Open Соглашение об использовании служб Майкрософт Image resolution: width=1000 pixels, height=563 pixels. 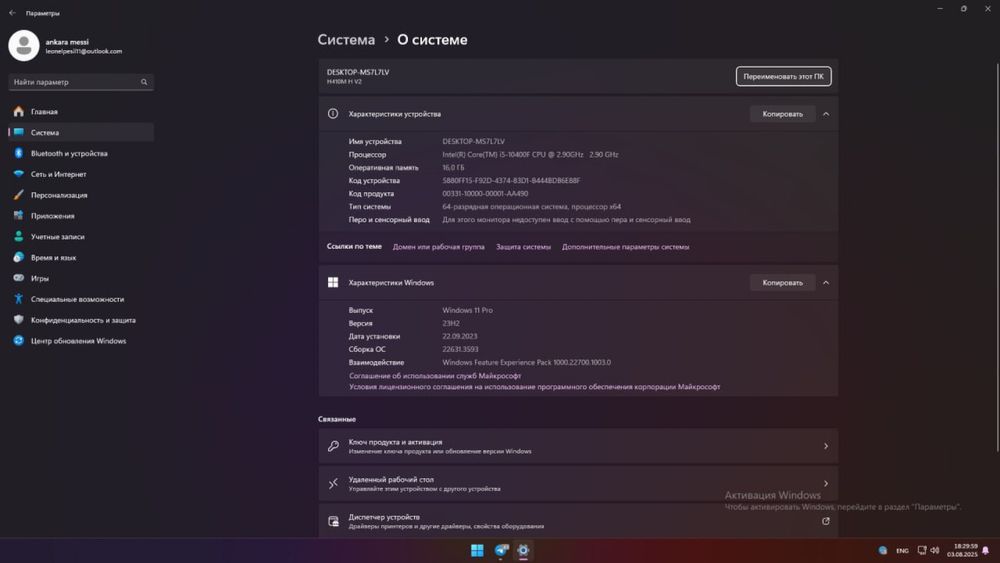(x=435, y=376)
